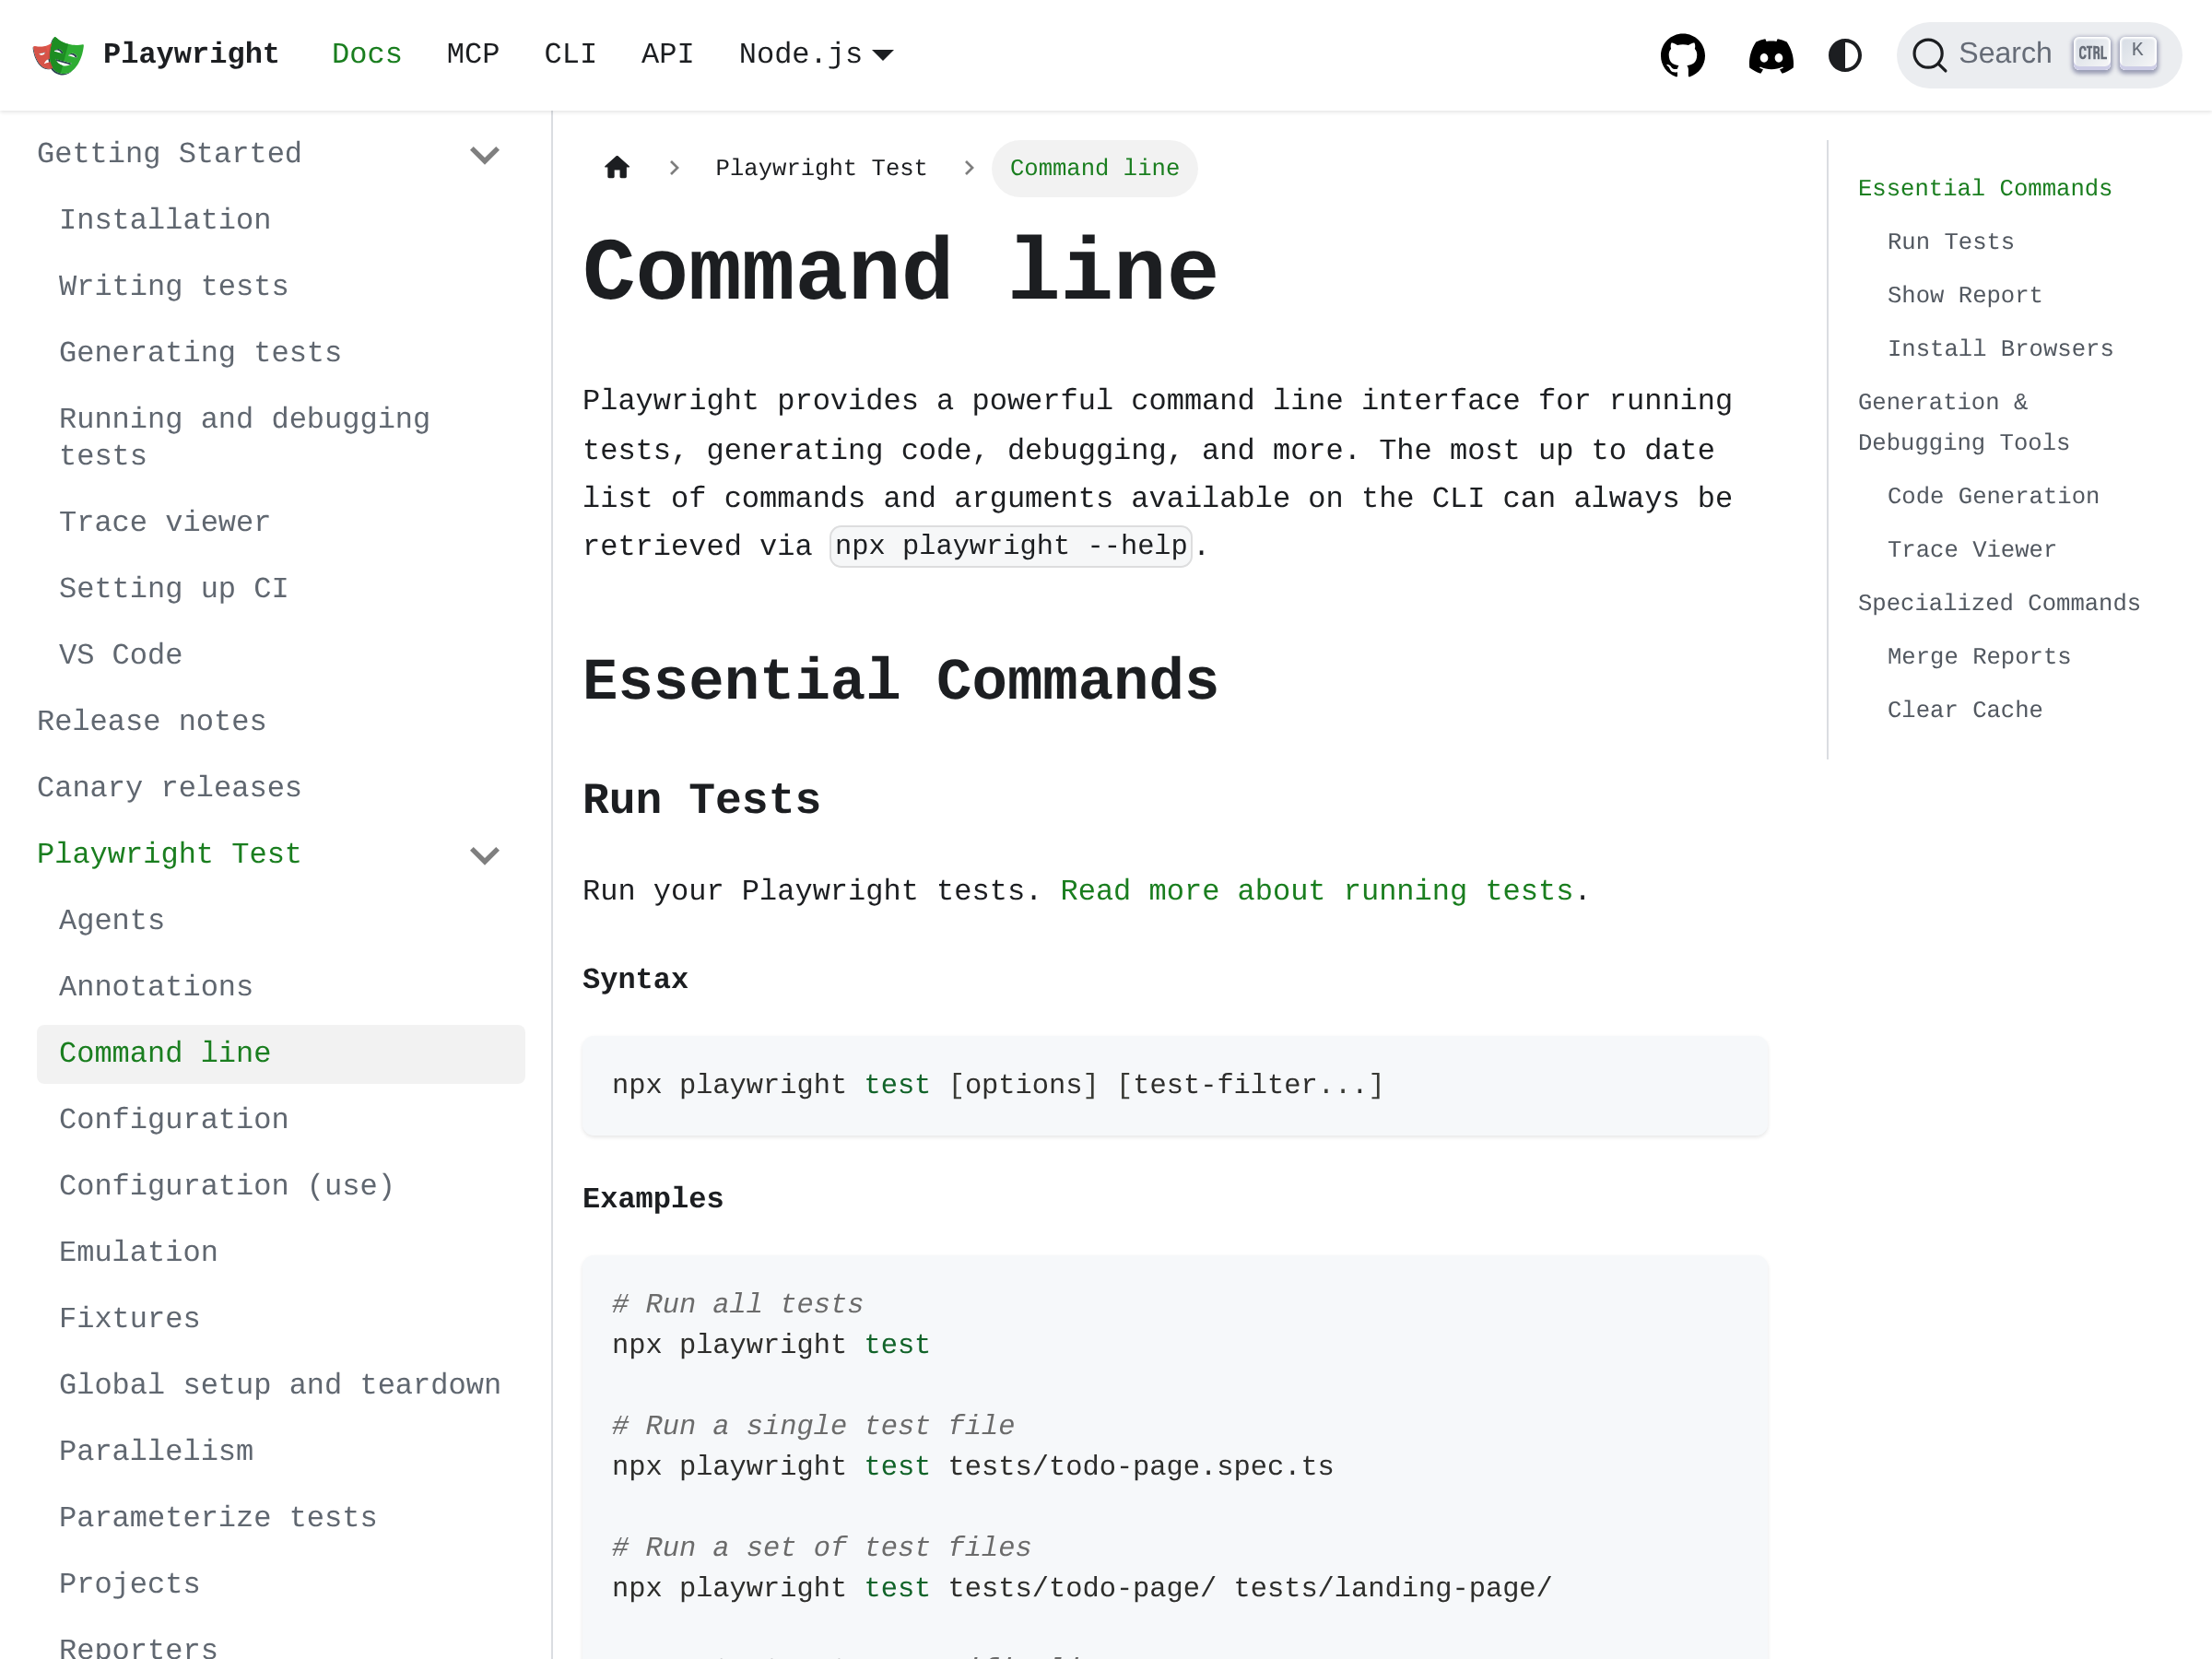Viewport: 2212px width, 1659px height.
Task: Jump to Clear Cache in contents
Action: click(x=1964, y=710)
